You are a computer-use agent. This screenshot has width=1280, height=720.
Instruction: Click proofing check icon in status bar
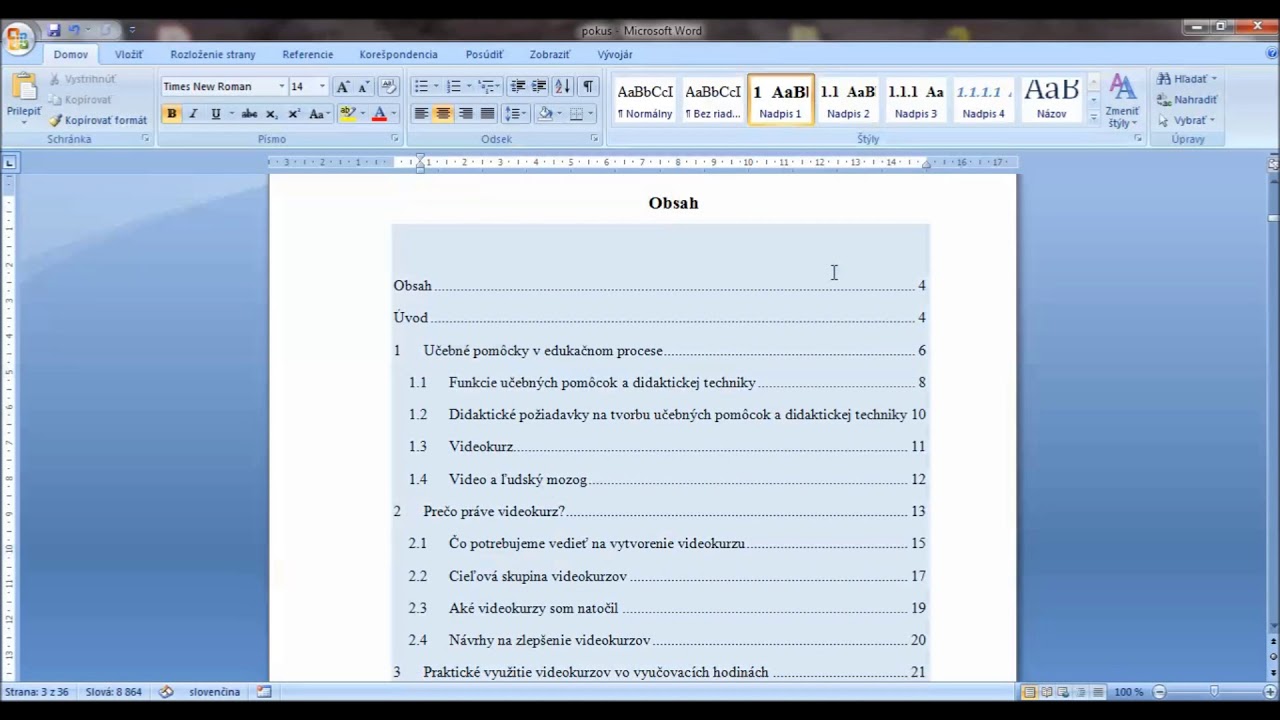pyautogui.click(x=166, y=692)
